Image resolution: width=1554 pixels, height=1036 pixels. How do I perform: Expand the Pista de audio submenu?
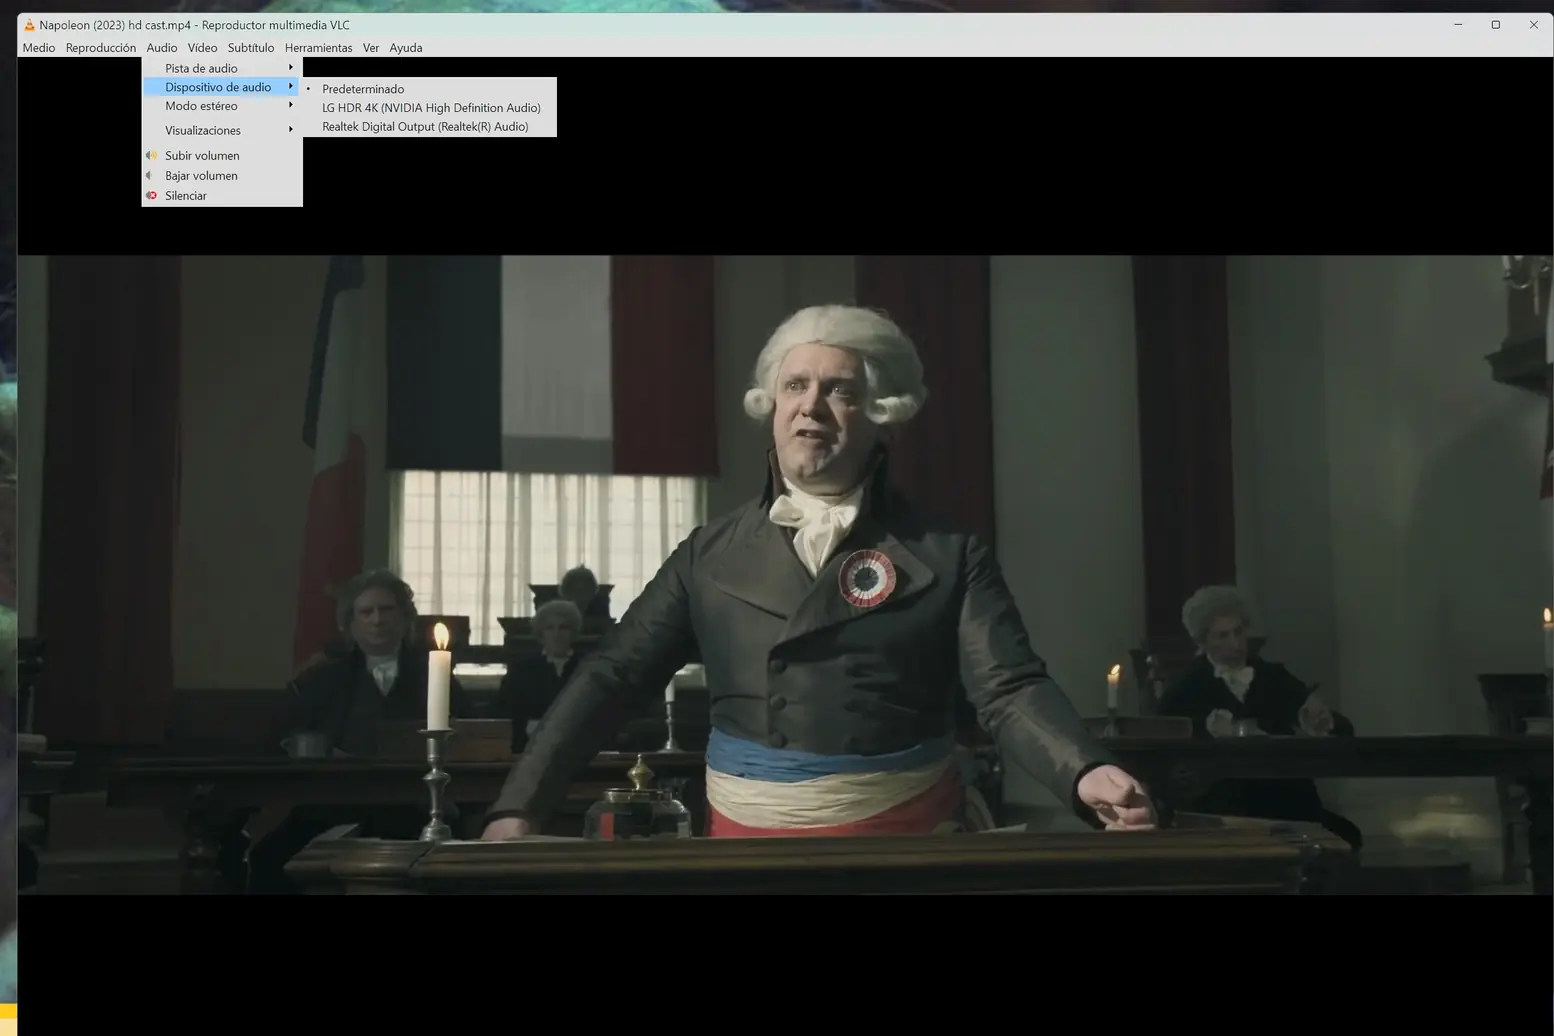(x=222, y=68)
